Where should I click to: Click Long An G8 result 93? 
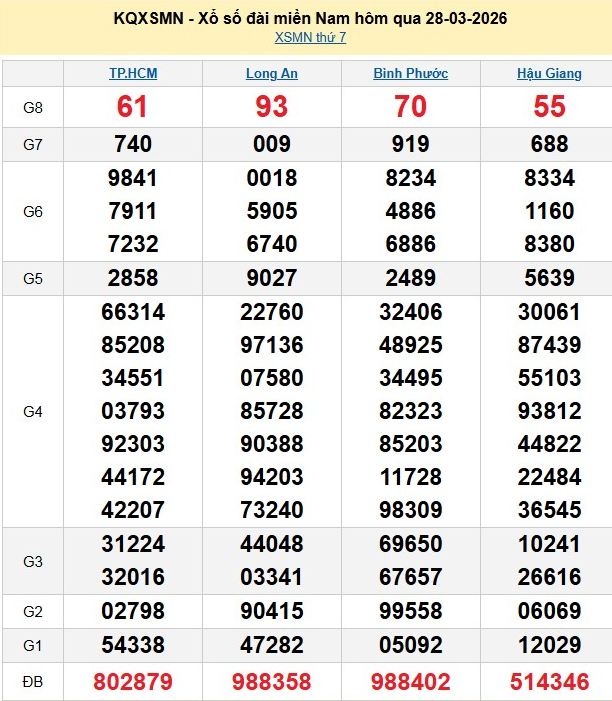[x=272, y=107]
